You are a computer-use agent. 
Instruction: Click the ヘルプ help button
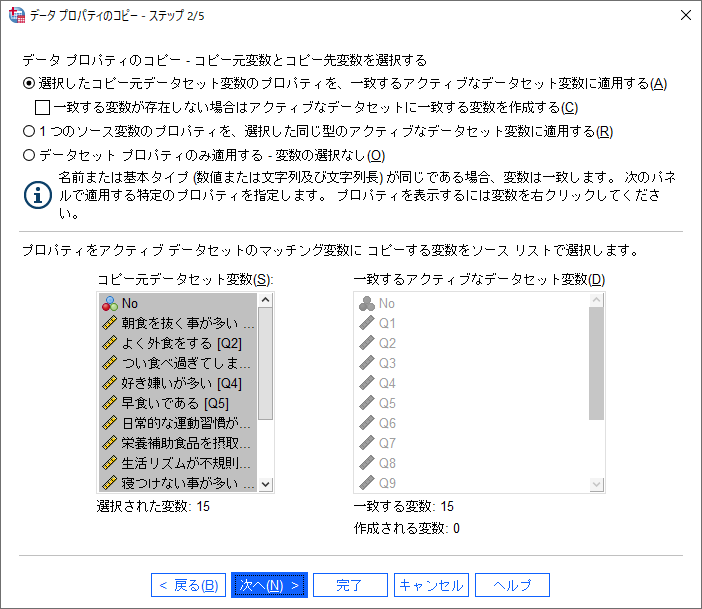(512, 585)
